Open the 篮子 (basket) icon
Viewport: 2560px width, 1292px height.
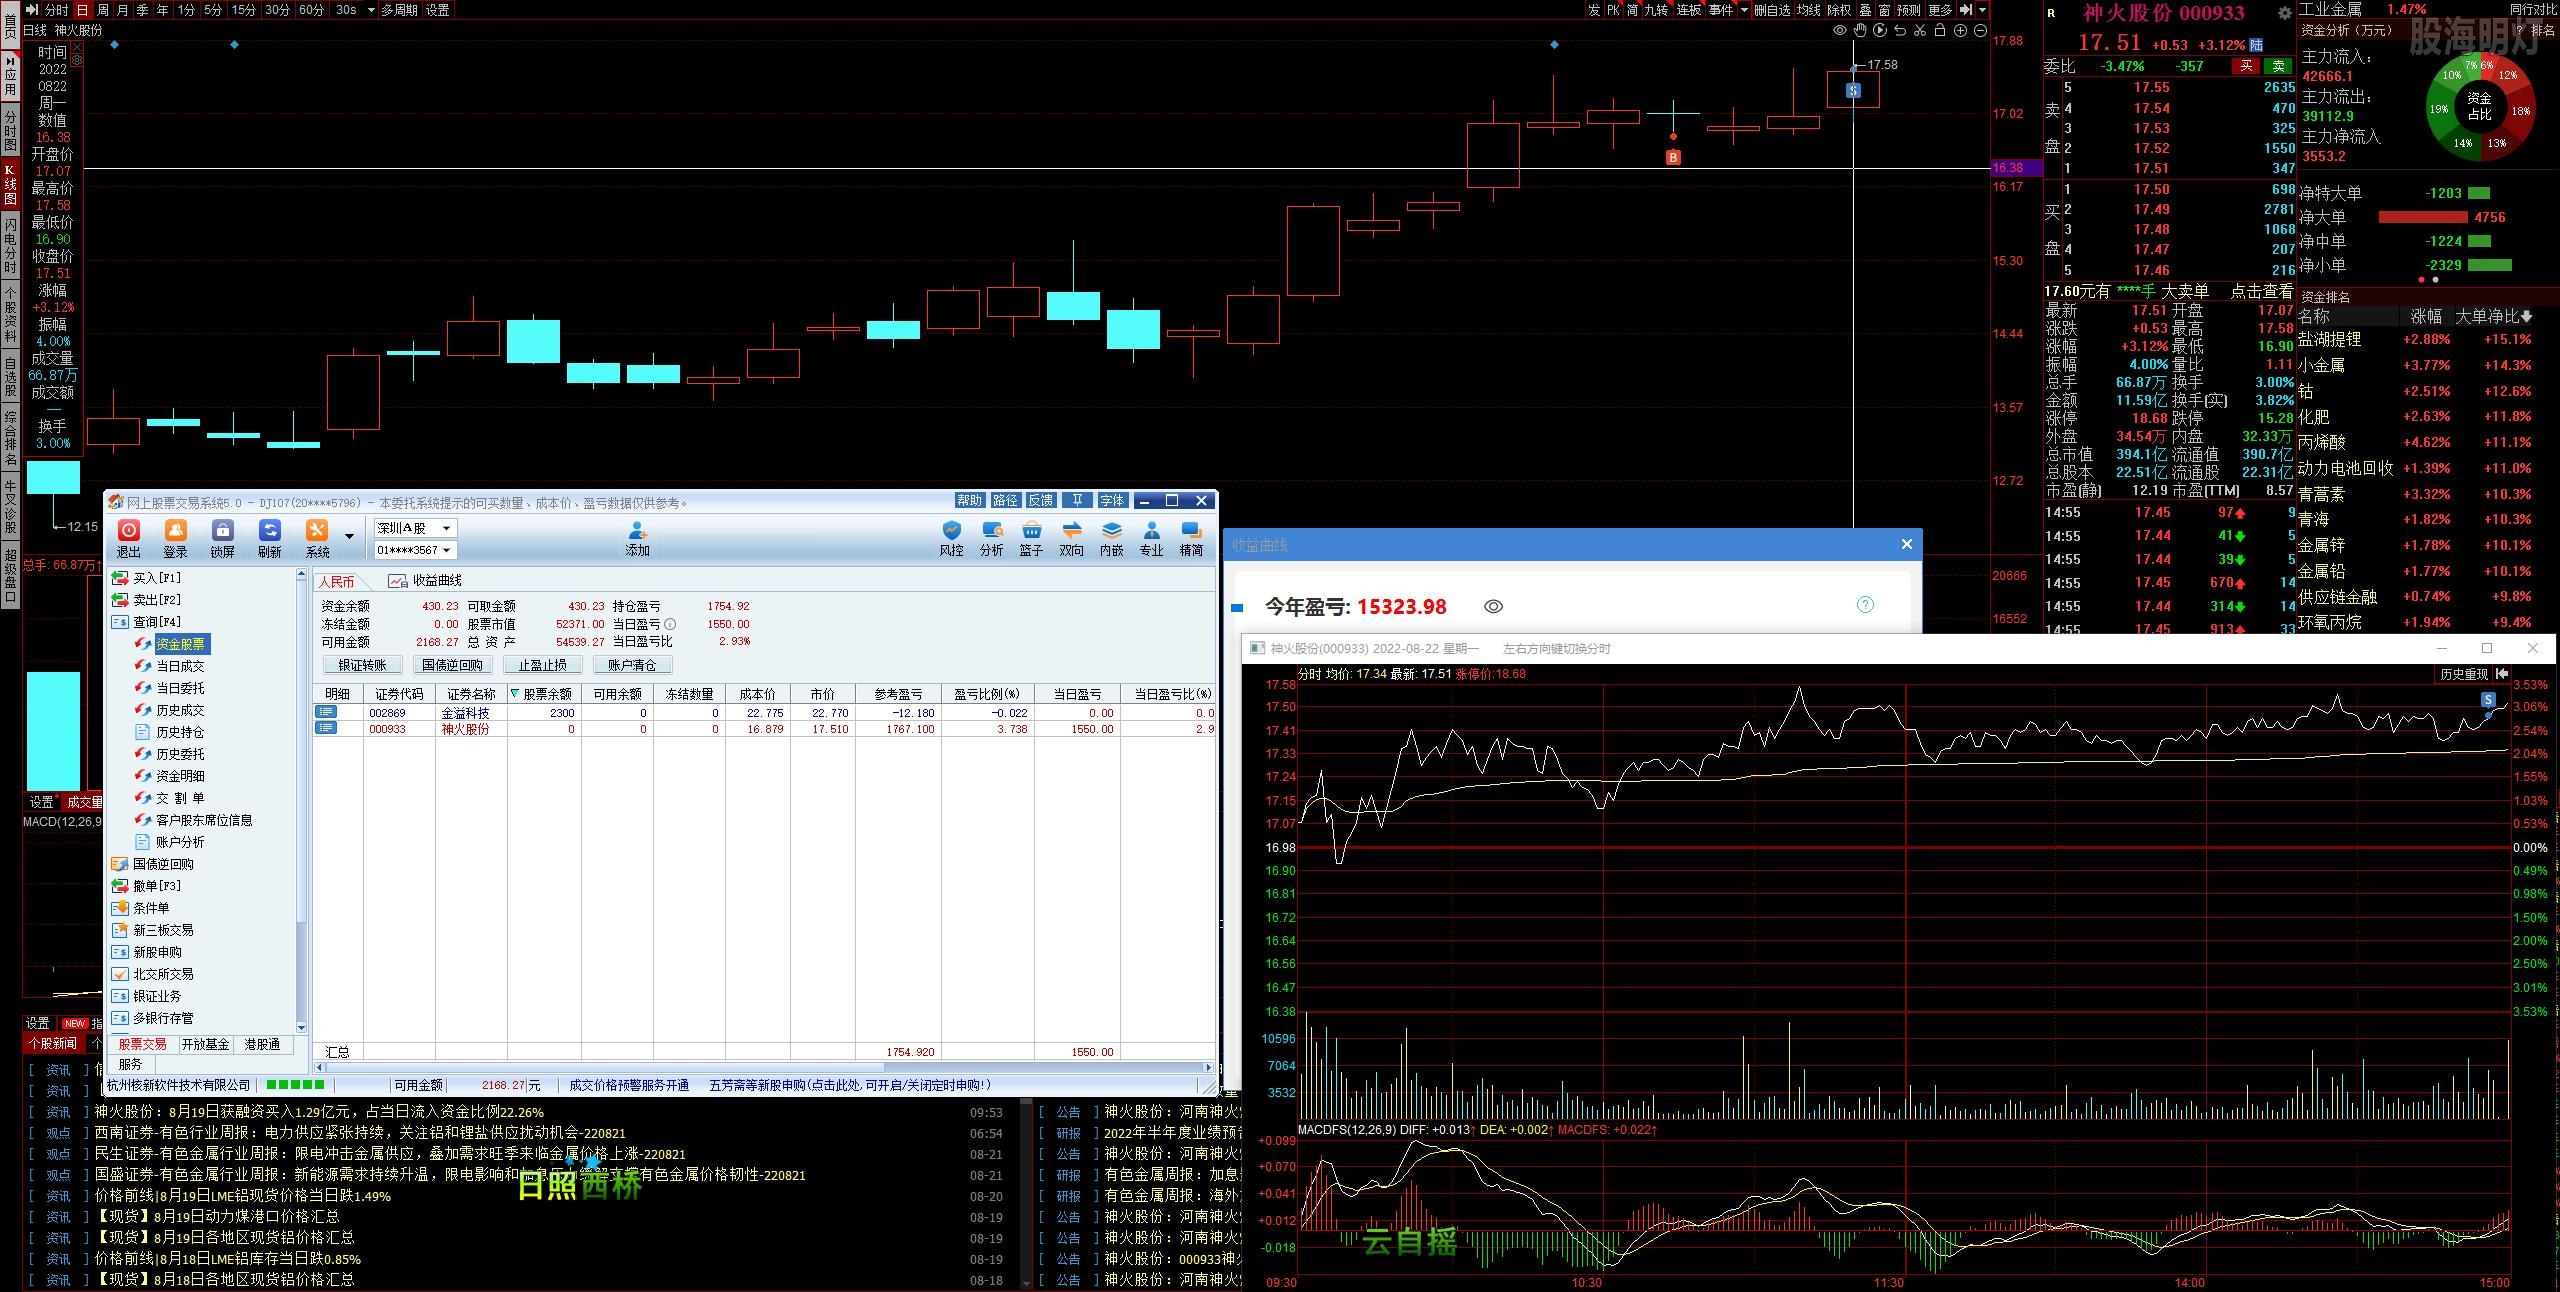pyautogui.click(x=1031, y=538)
